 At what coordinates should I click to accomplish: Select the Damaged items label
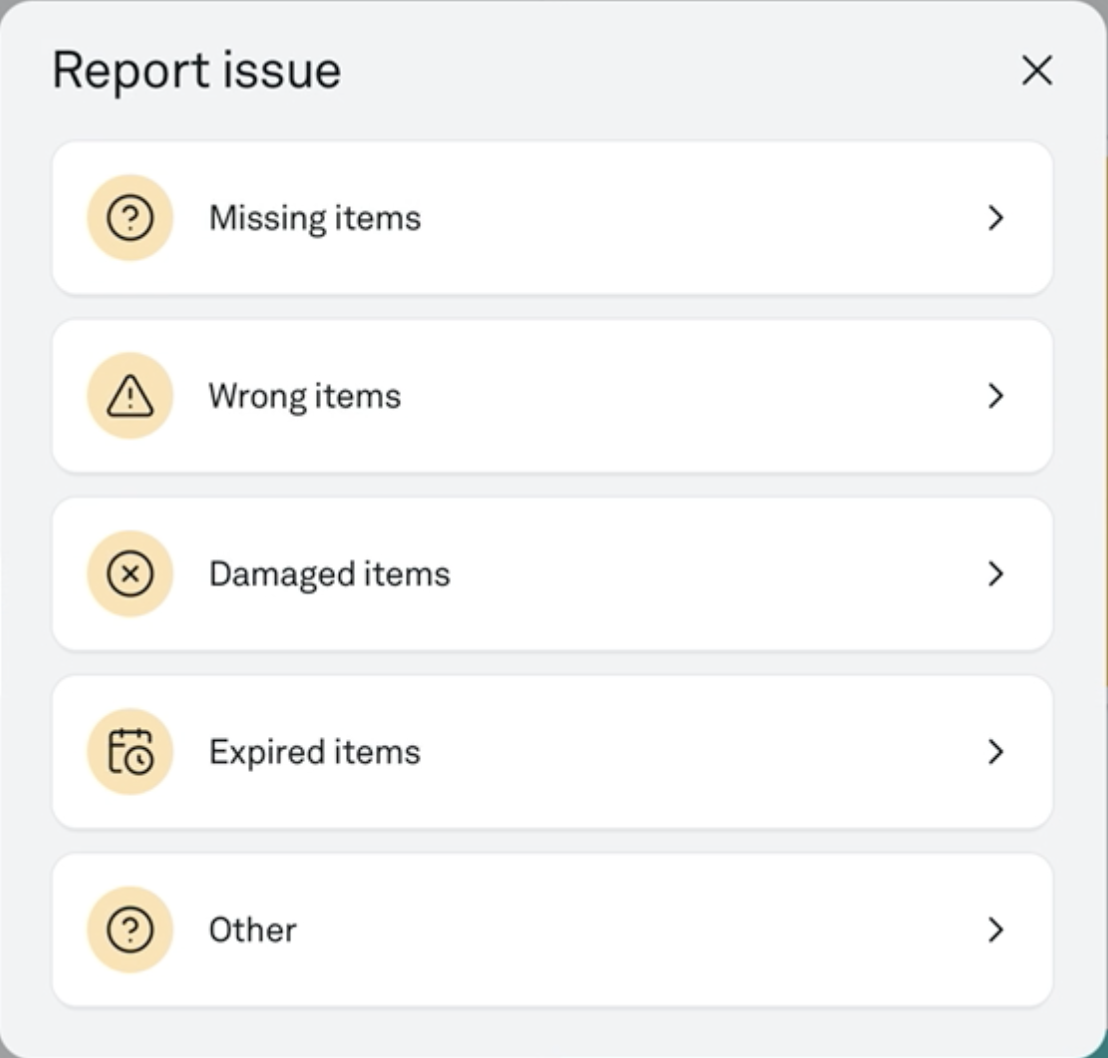329,575
